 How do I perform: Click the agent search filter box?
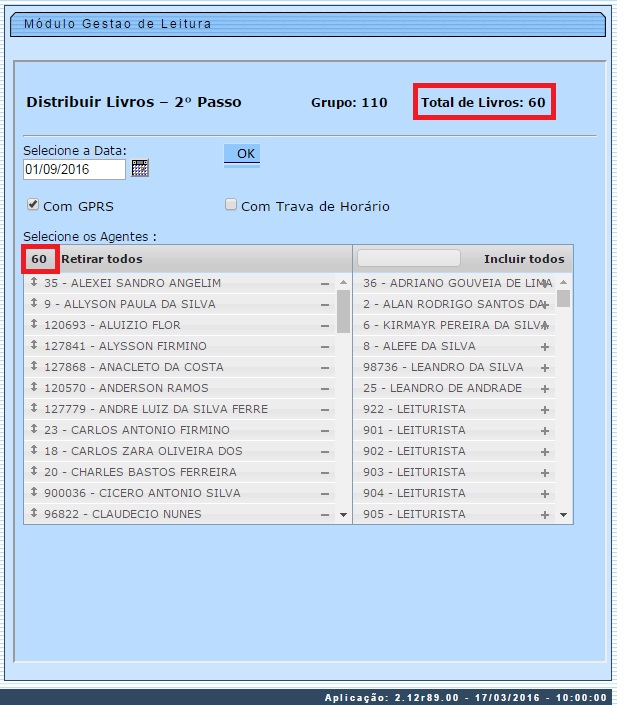click(x=408, y=258)
